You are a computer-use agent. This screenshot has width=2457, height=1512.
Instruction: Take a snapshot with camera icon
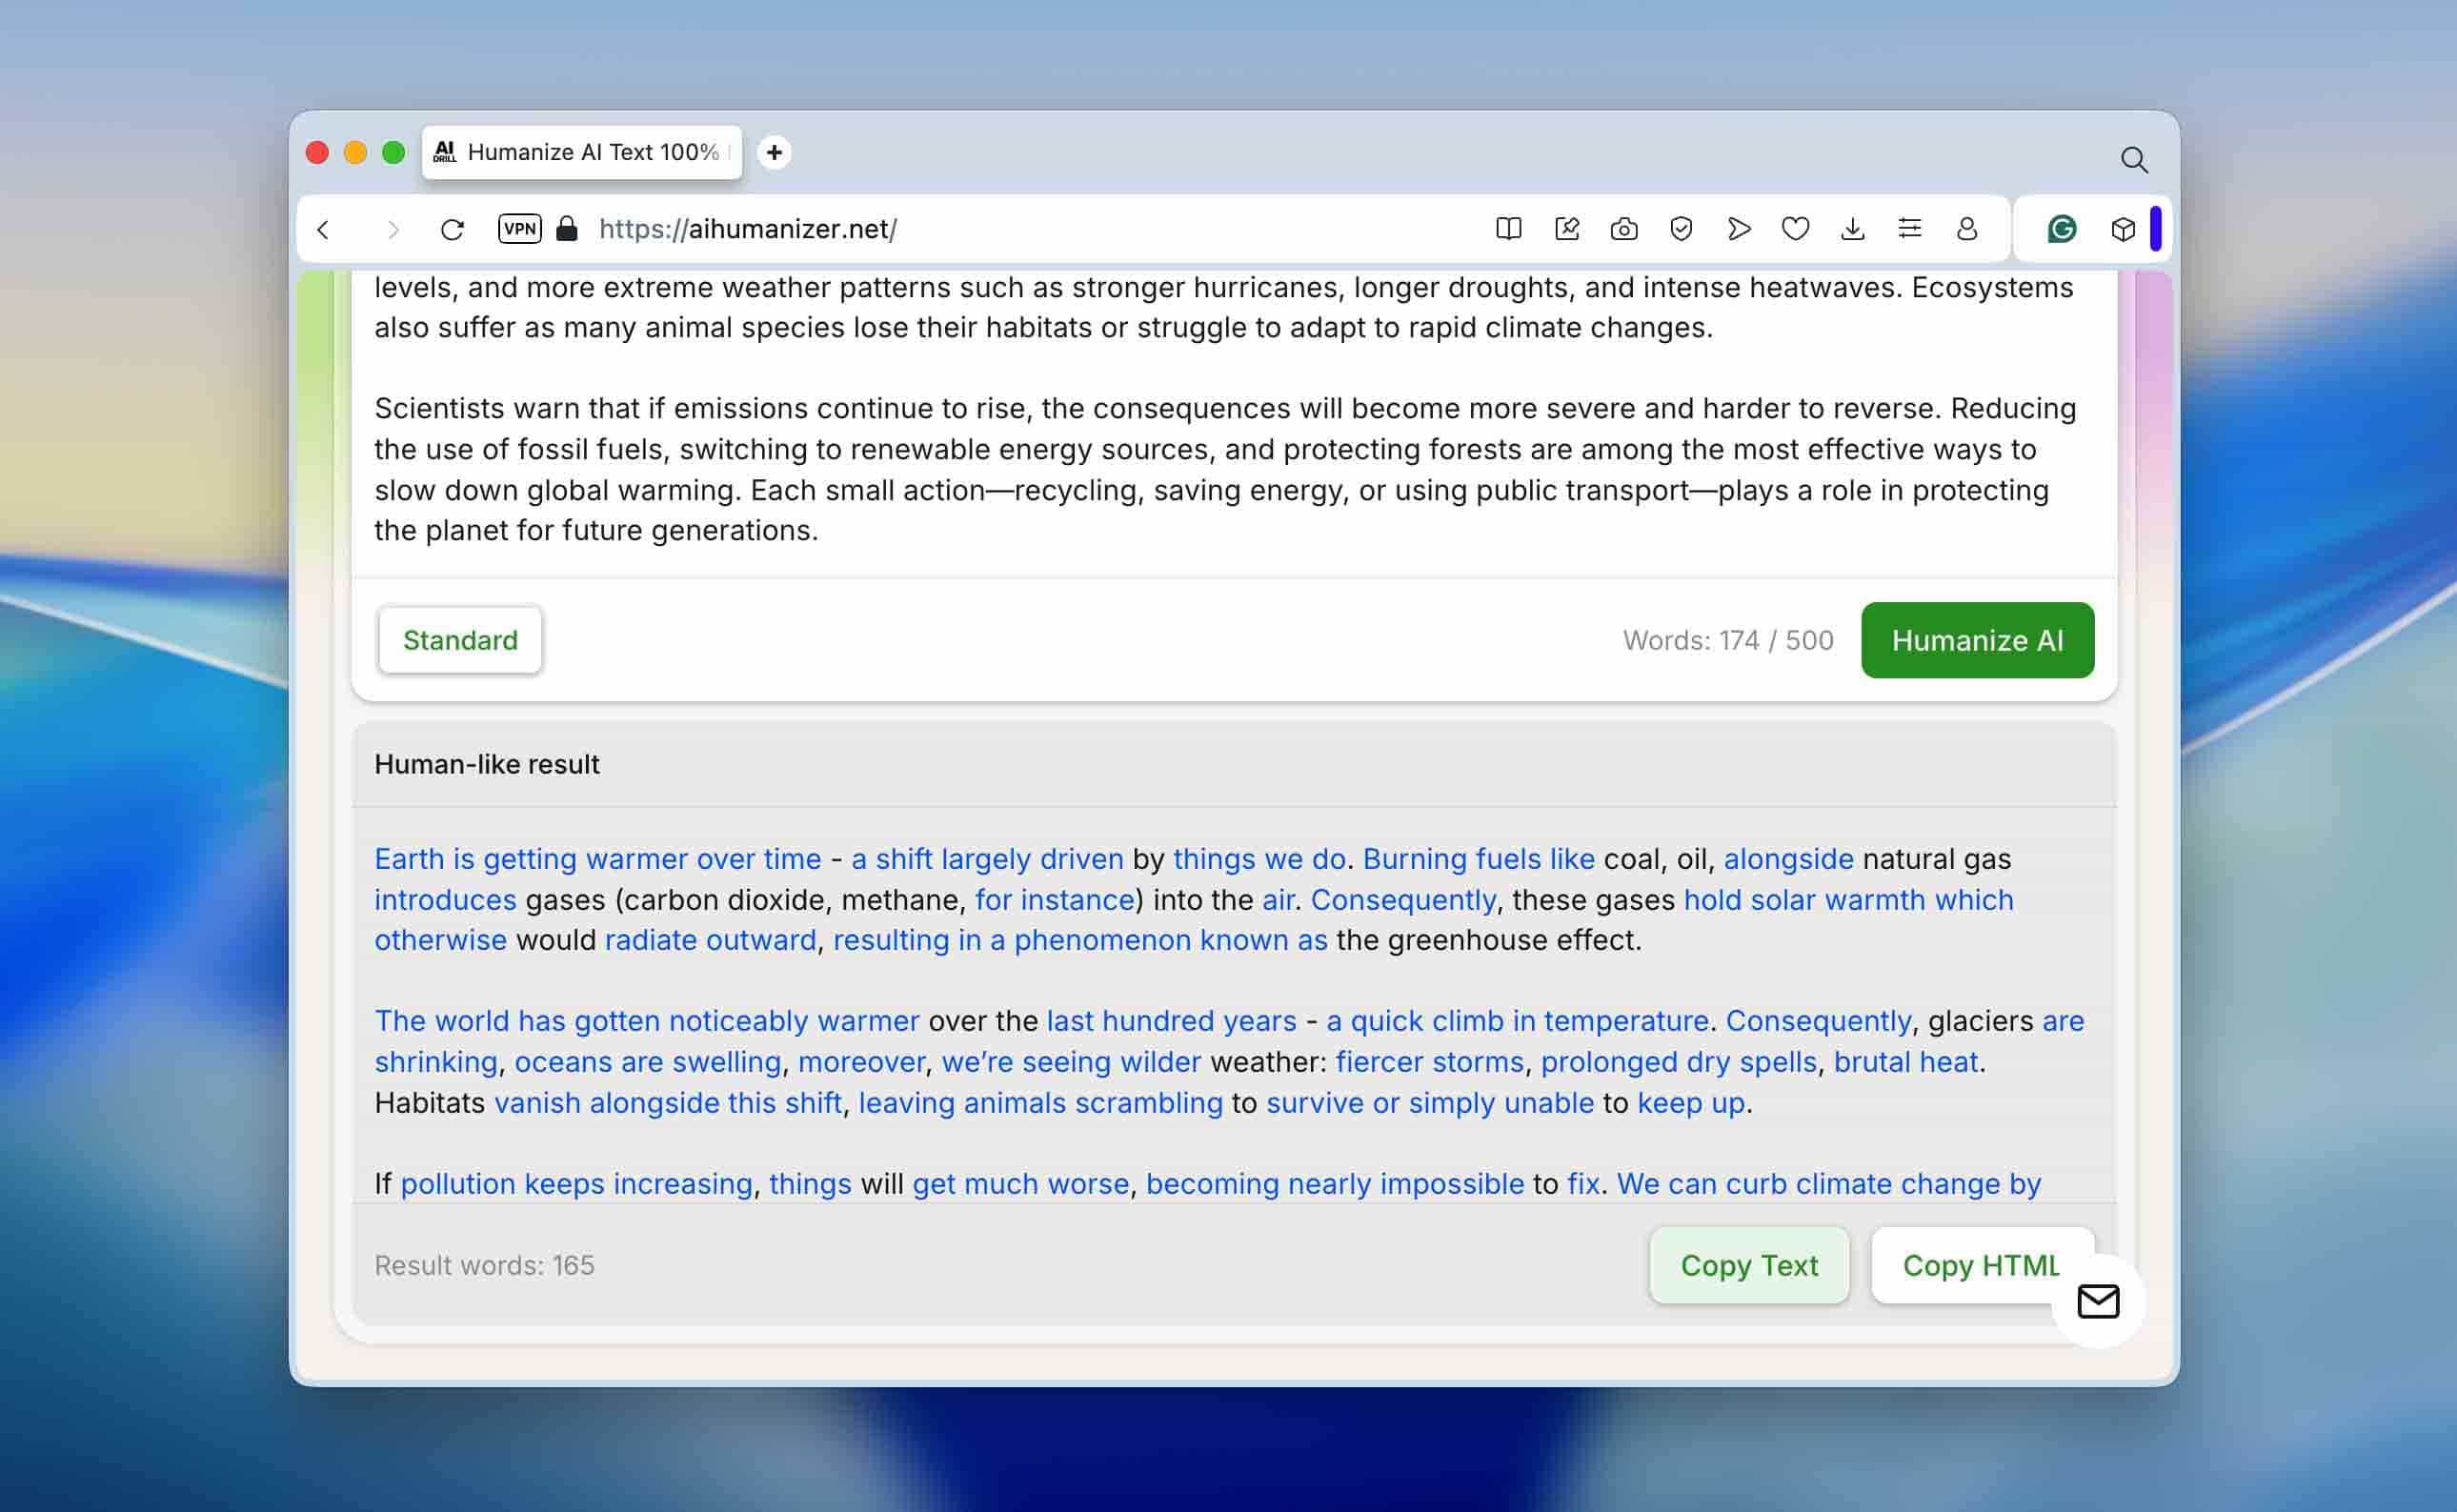(x=1624, y=229)
